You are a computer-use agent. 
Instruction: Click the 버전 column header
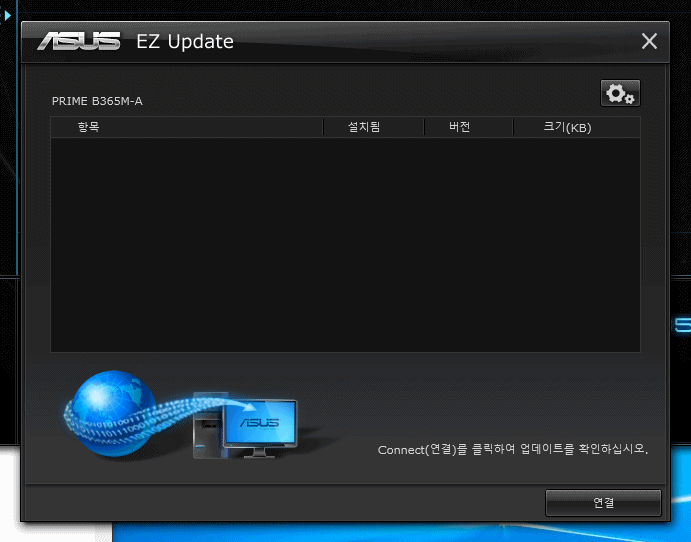point(468,127)
